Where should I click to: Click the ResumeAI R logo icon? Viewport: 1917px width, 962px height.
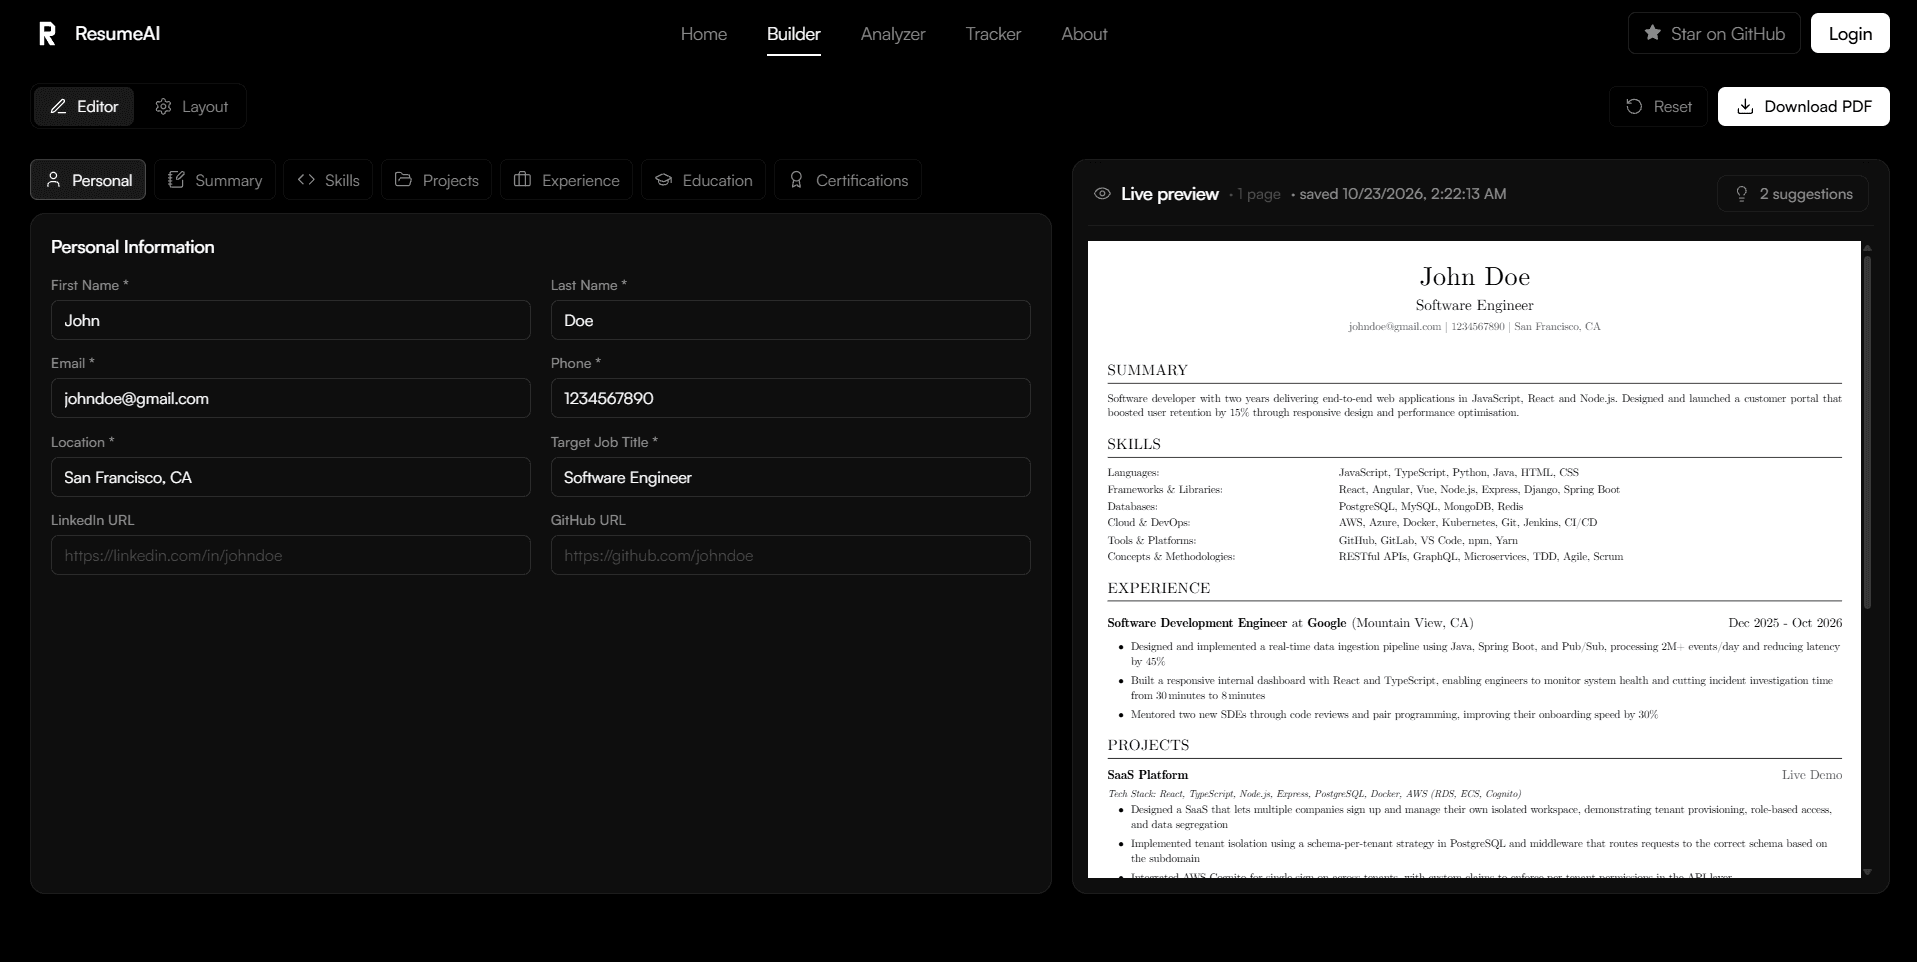pos(47,34)
